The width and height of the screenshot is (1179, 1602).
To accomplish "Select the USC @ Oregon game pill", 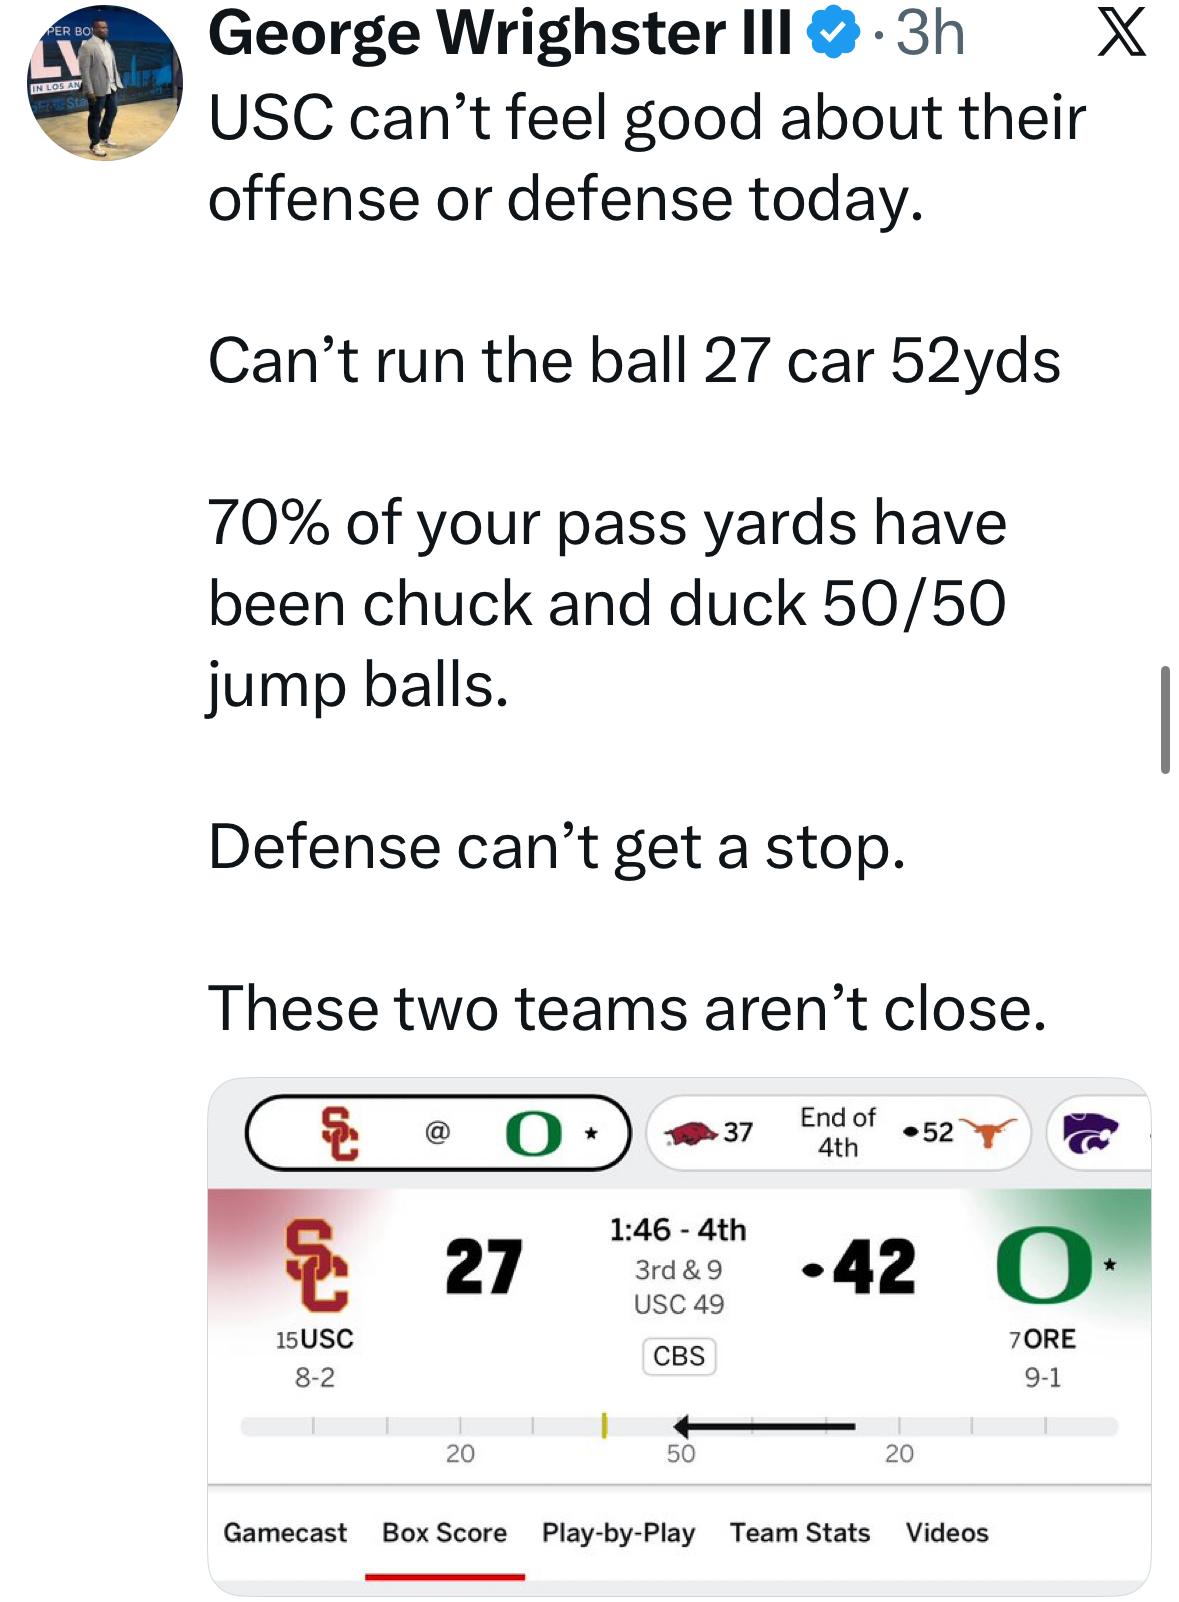I will tap(437, 1133).
